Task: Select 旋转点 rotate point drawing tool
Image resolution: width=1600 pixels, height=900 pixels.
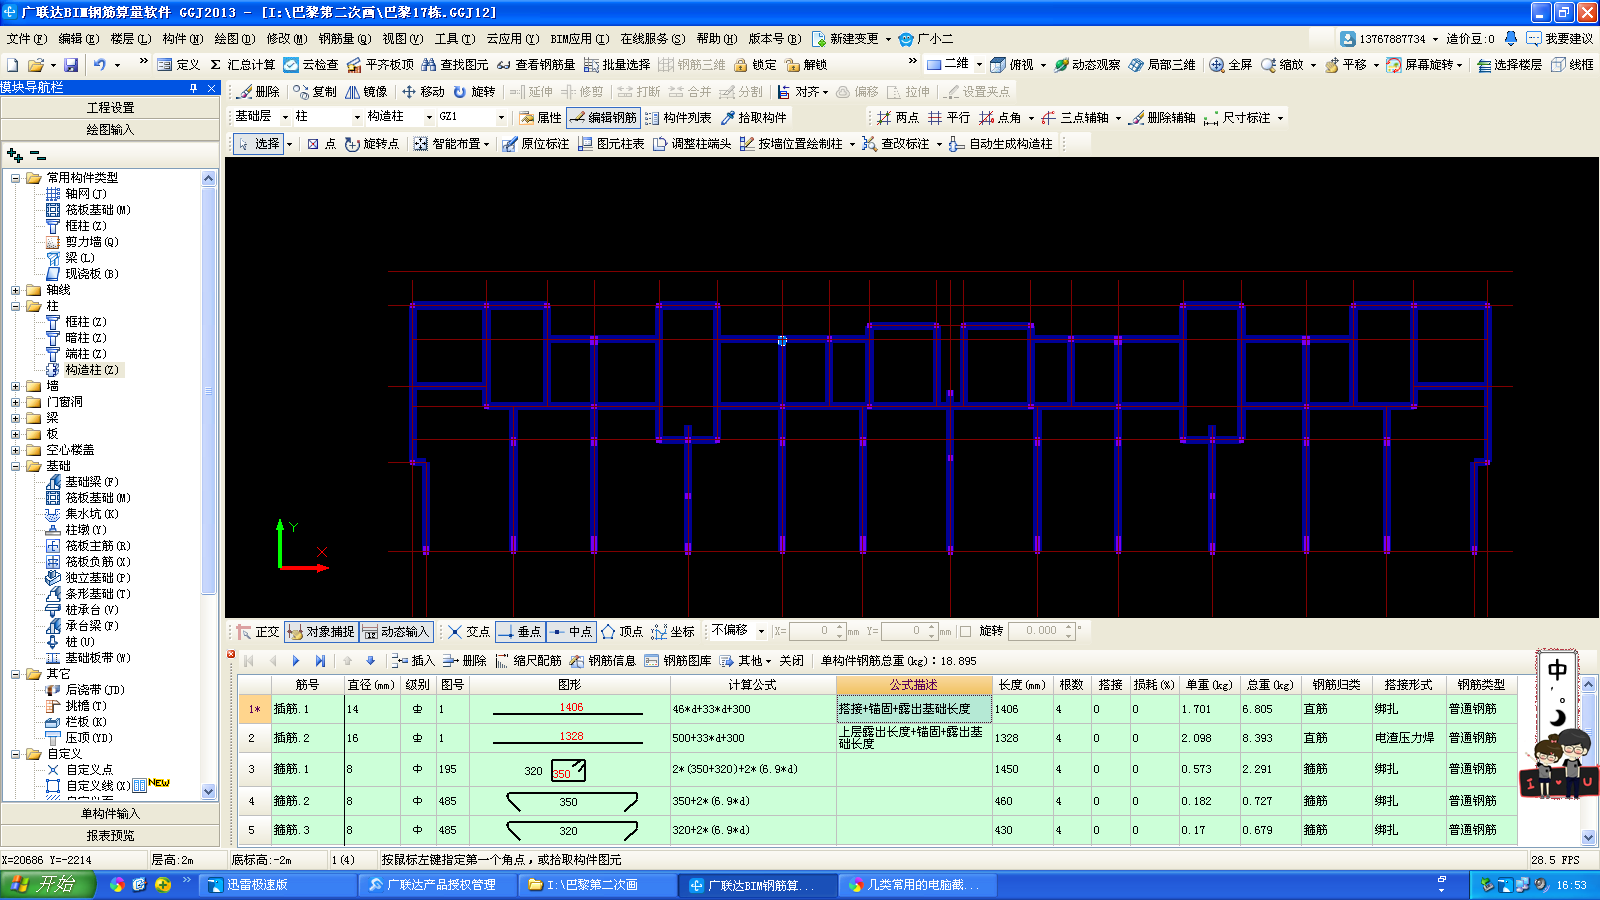Action: click(371, 144)
